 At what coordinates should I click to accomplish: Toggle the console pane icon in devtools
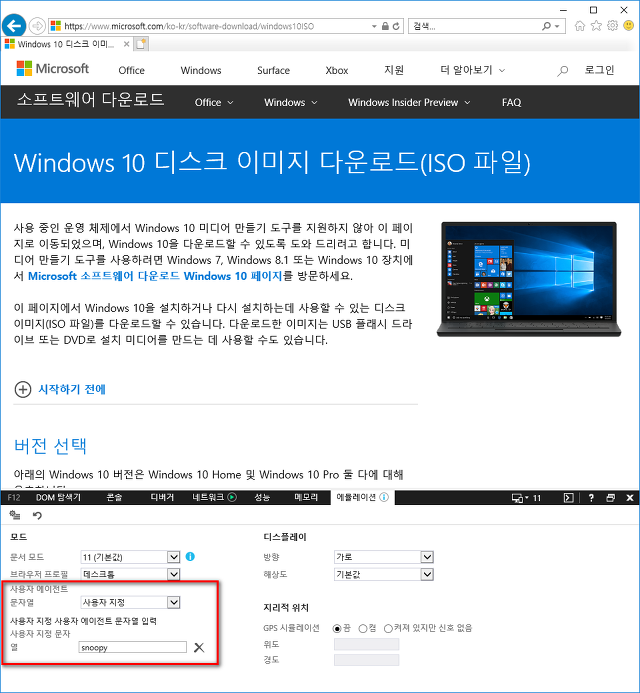(568, 498)
